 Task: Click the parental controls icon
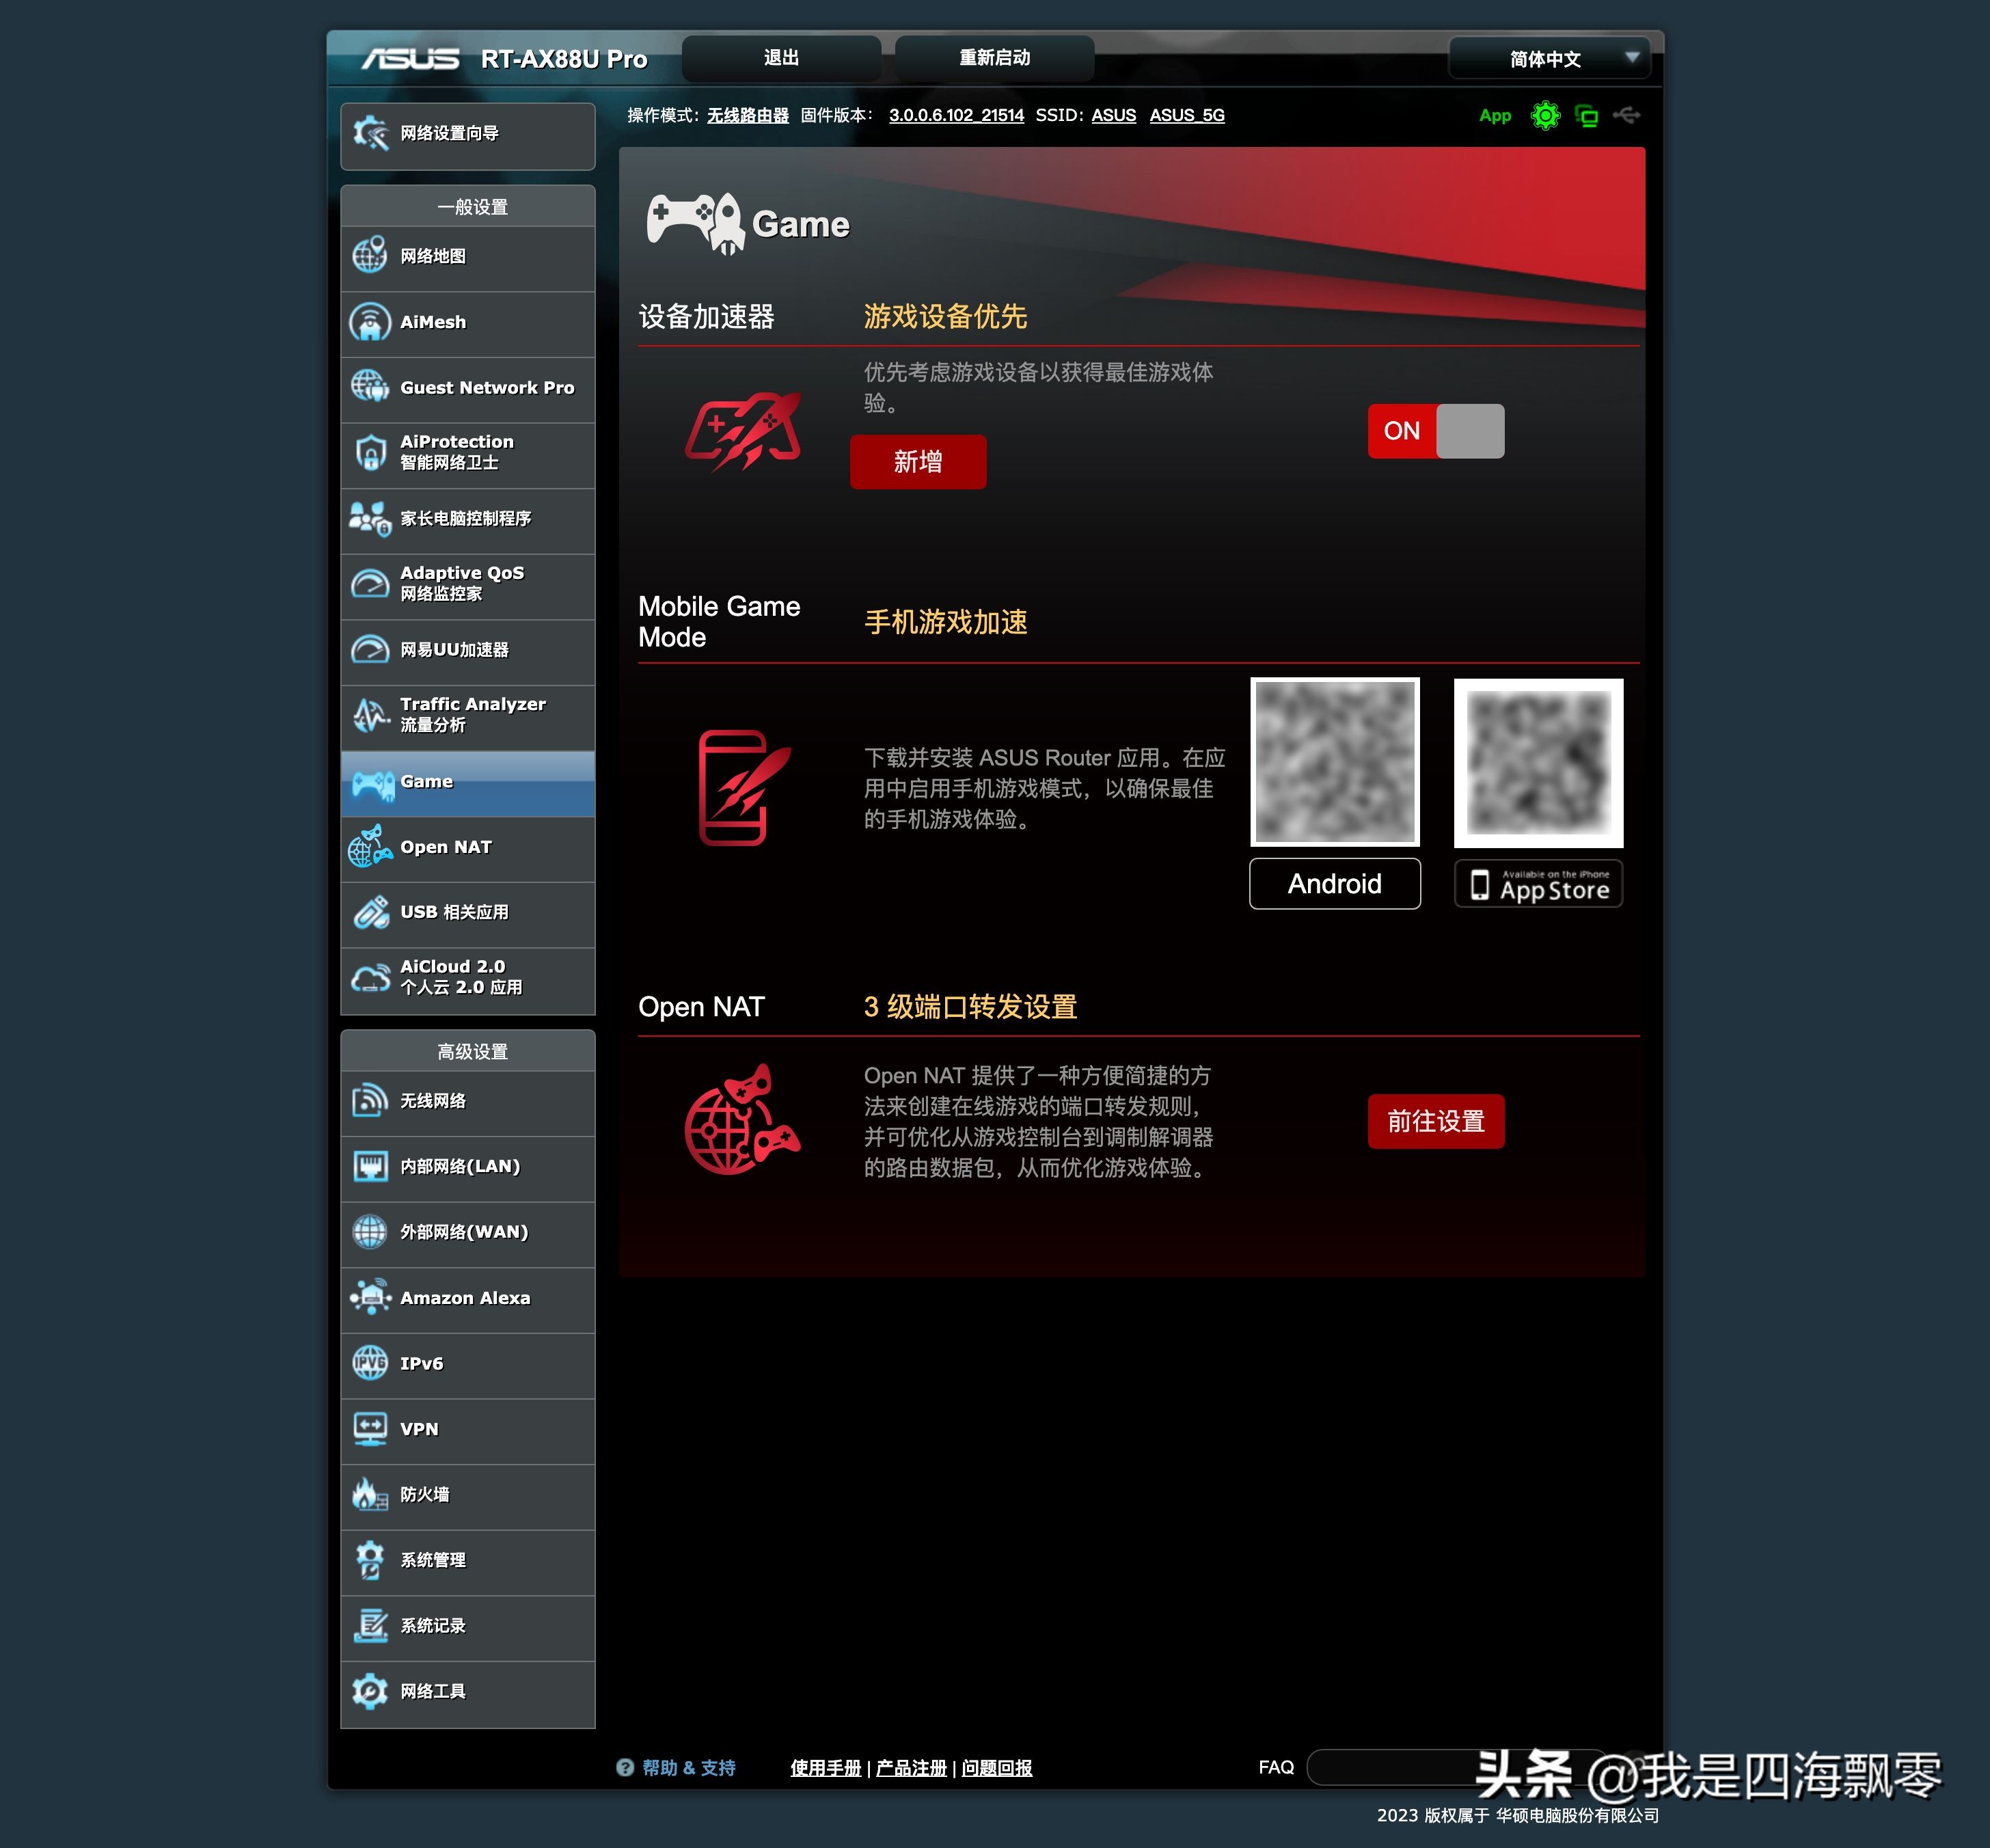(x=370, y=518)
